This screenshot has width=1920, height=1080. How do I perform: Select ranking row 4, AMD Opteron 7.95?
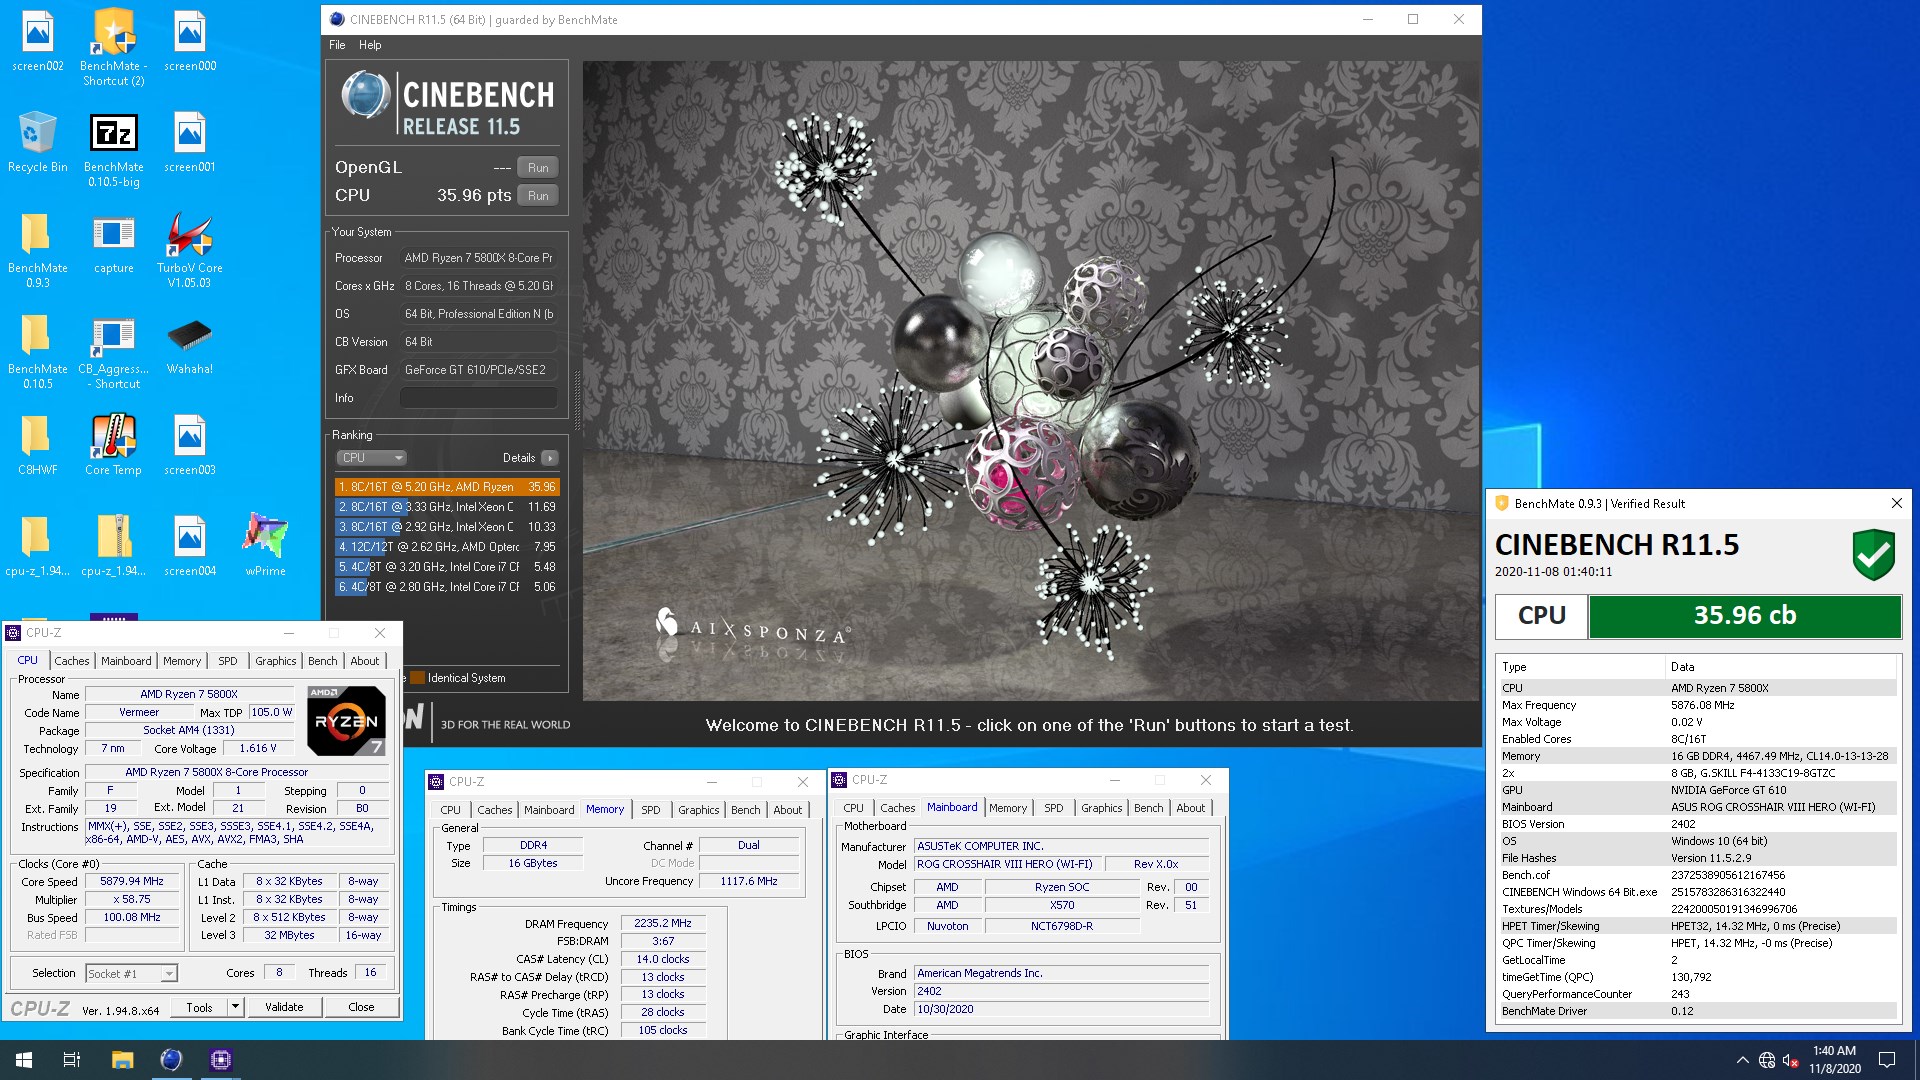[x=447, y=547]
